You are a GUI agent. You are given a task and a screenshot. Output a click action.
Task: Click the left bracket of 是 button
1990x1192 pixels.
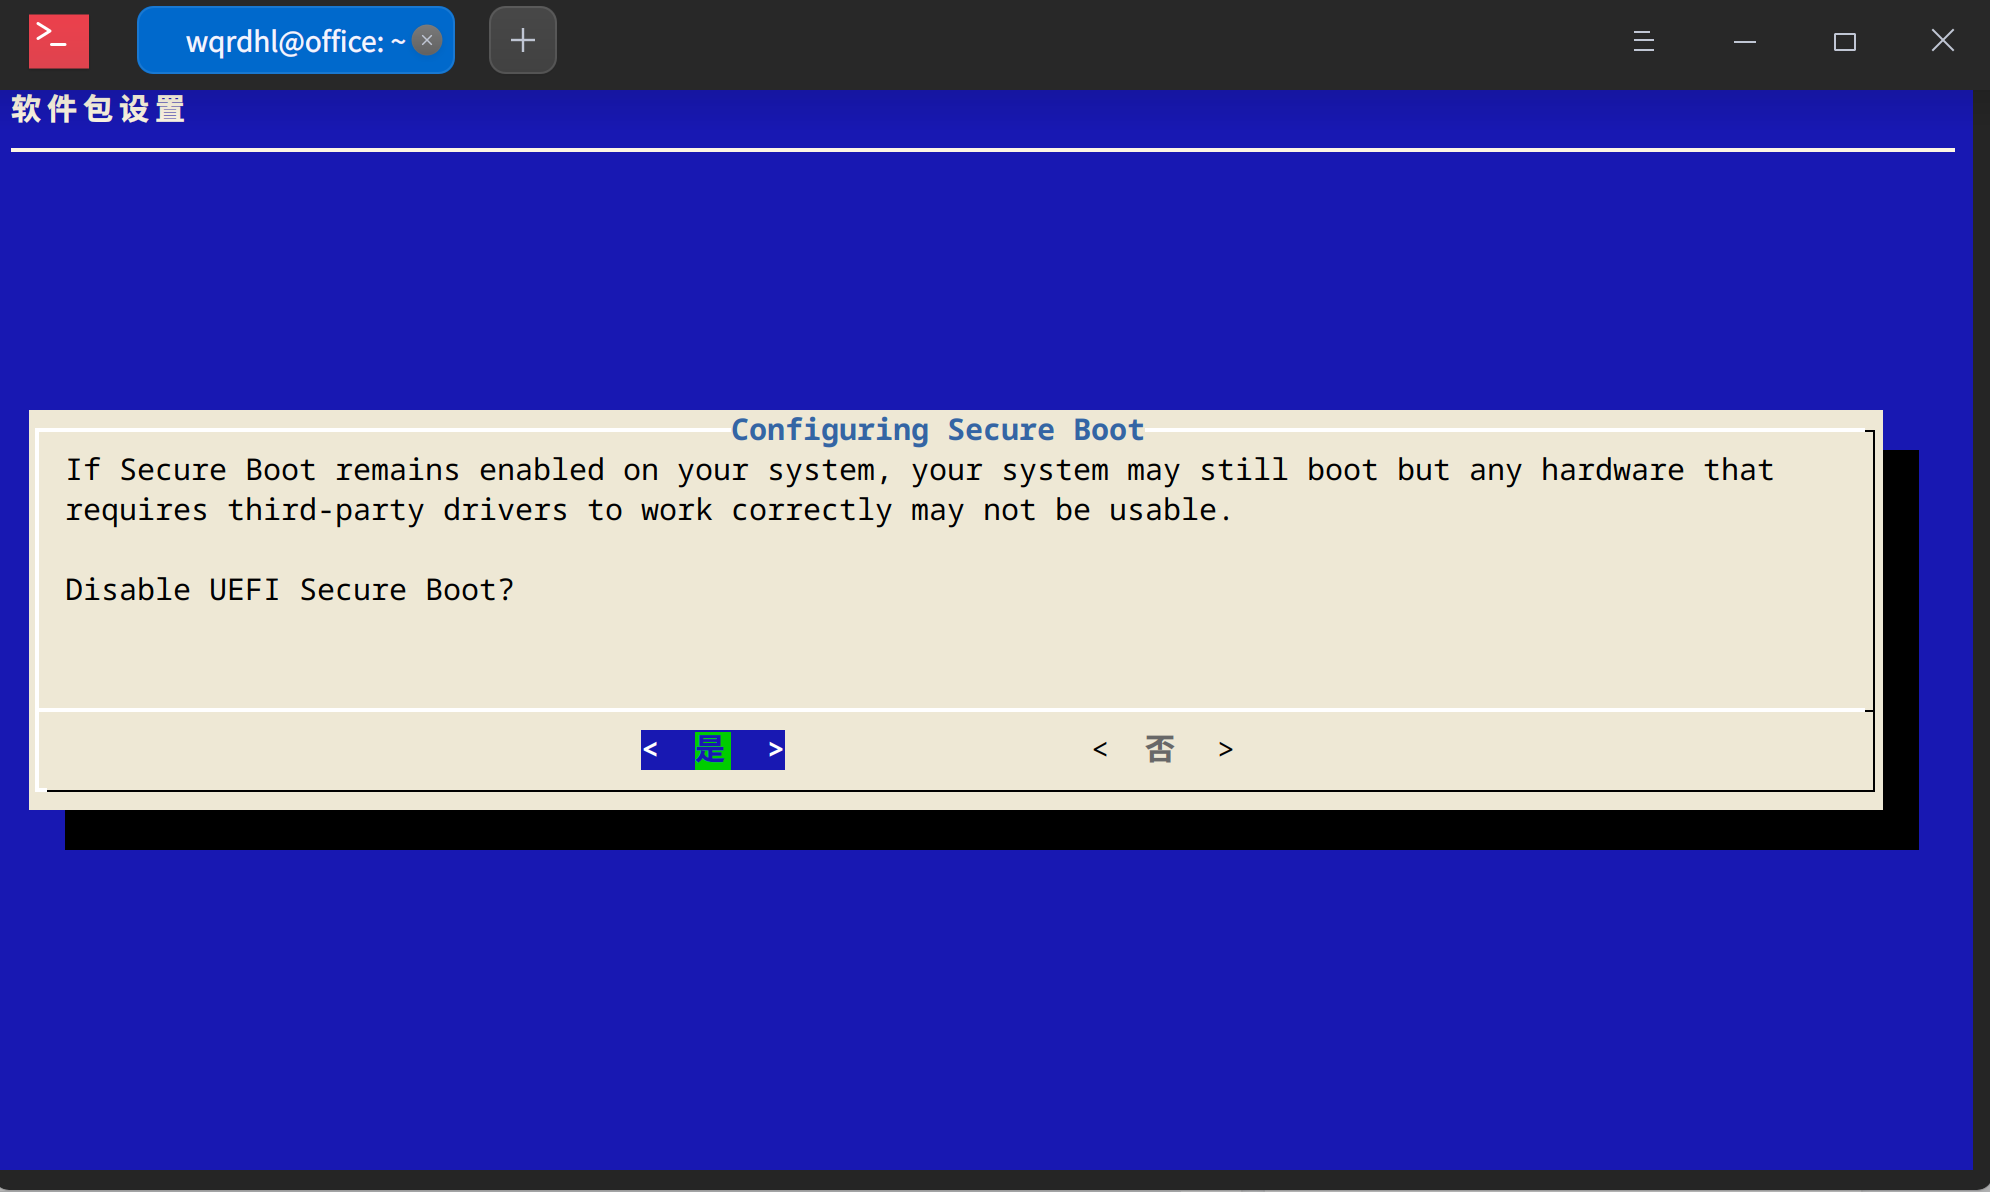pos(651,749)
